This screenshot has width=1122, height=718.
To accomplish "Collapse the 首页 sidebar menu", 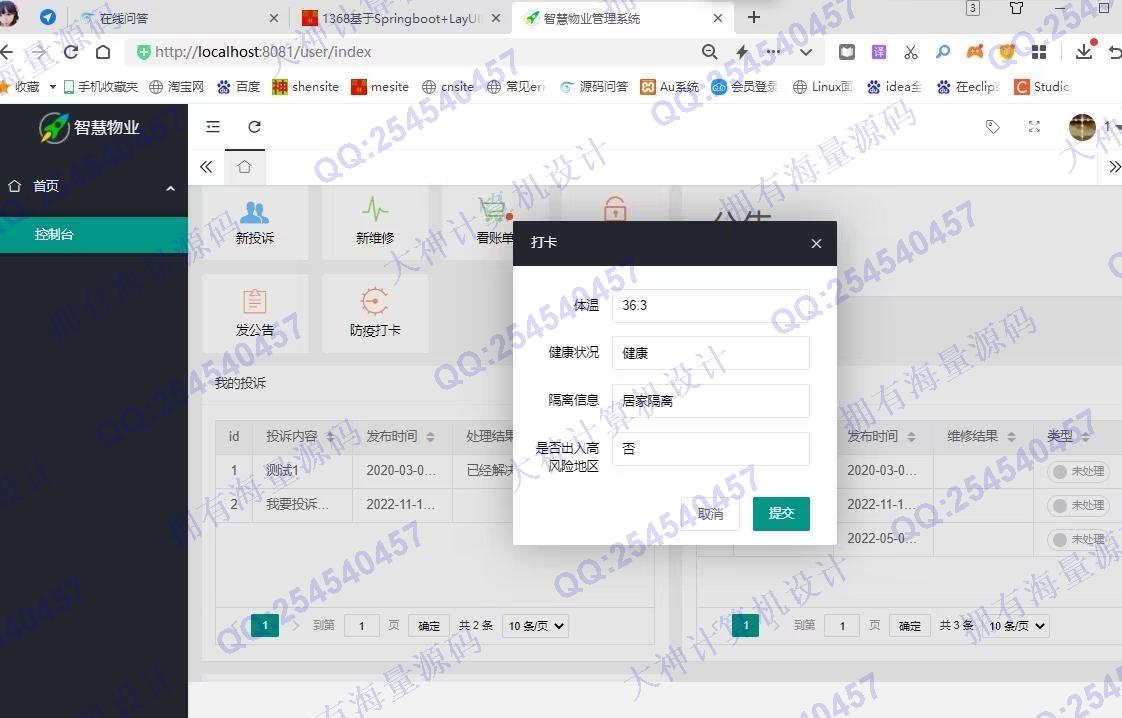I will click(x=170, y=188).
